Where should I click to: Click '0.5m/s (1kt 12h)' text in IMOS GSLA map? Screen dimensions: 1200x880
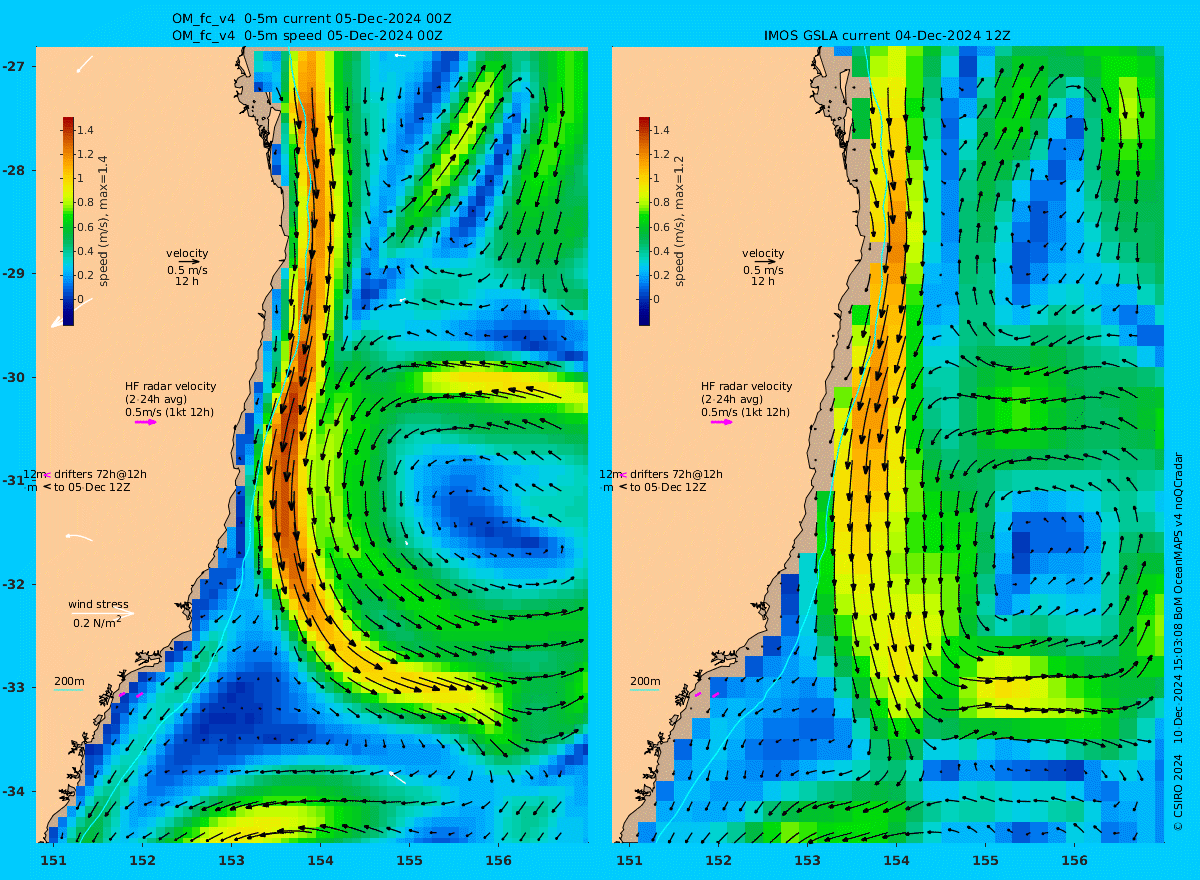coord(745,412)
